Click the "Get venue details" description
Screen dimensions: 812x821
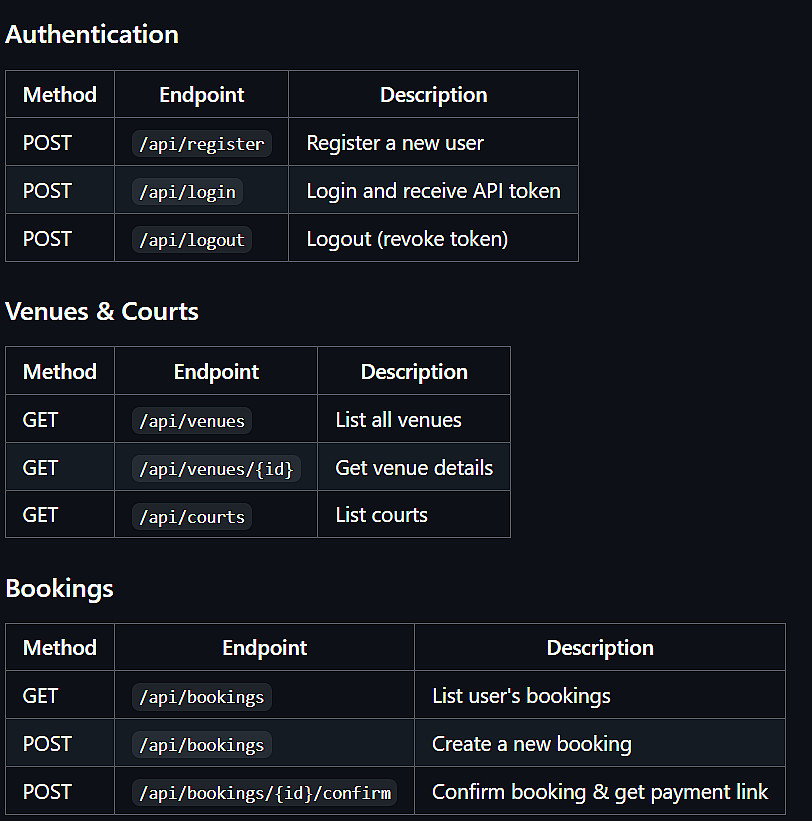[x=414, y=468]
